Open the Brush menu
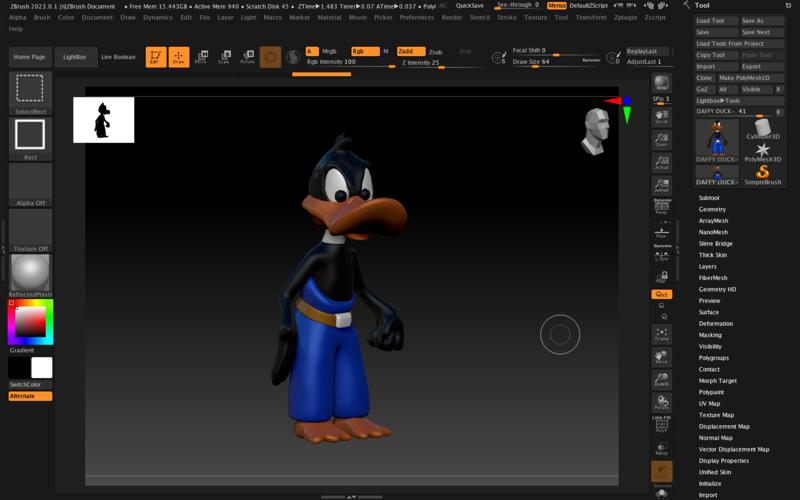800x500 pixels. (42, 17)
